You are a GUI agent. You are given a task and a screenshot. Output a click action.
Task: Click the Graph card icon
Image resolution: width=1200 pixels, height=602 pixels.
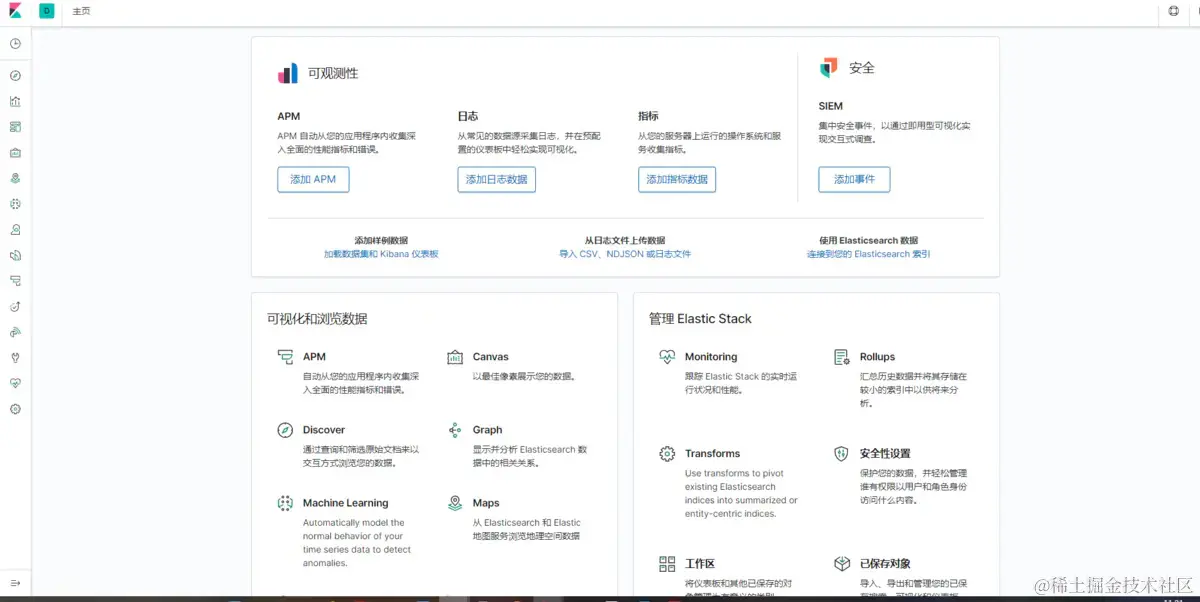[x=455, y=430]
